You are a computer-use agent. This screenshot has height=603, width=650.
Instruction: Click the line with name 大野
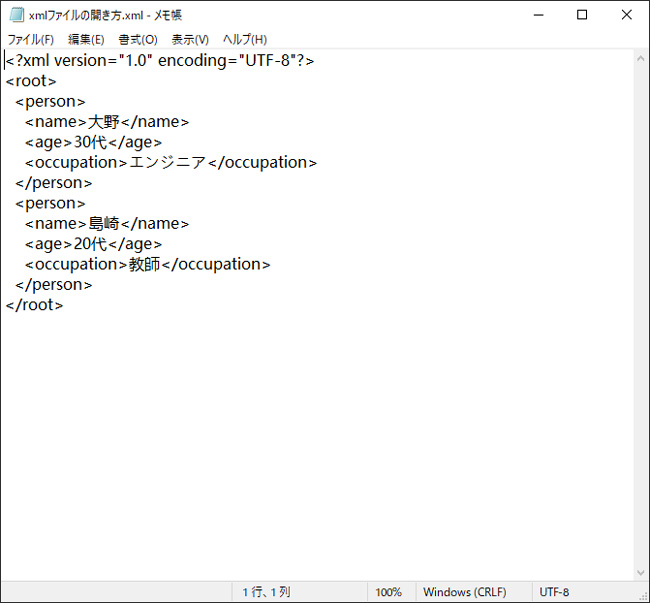(107, 122)
